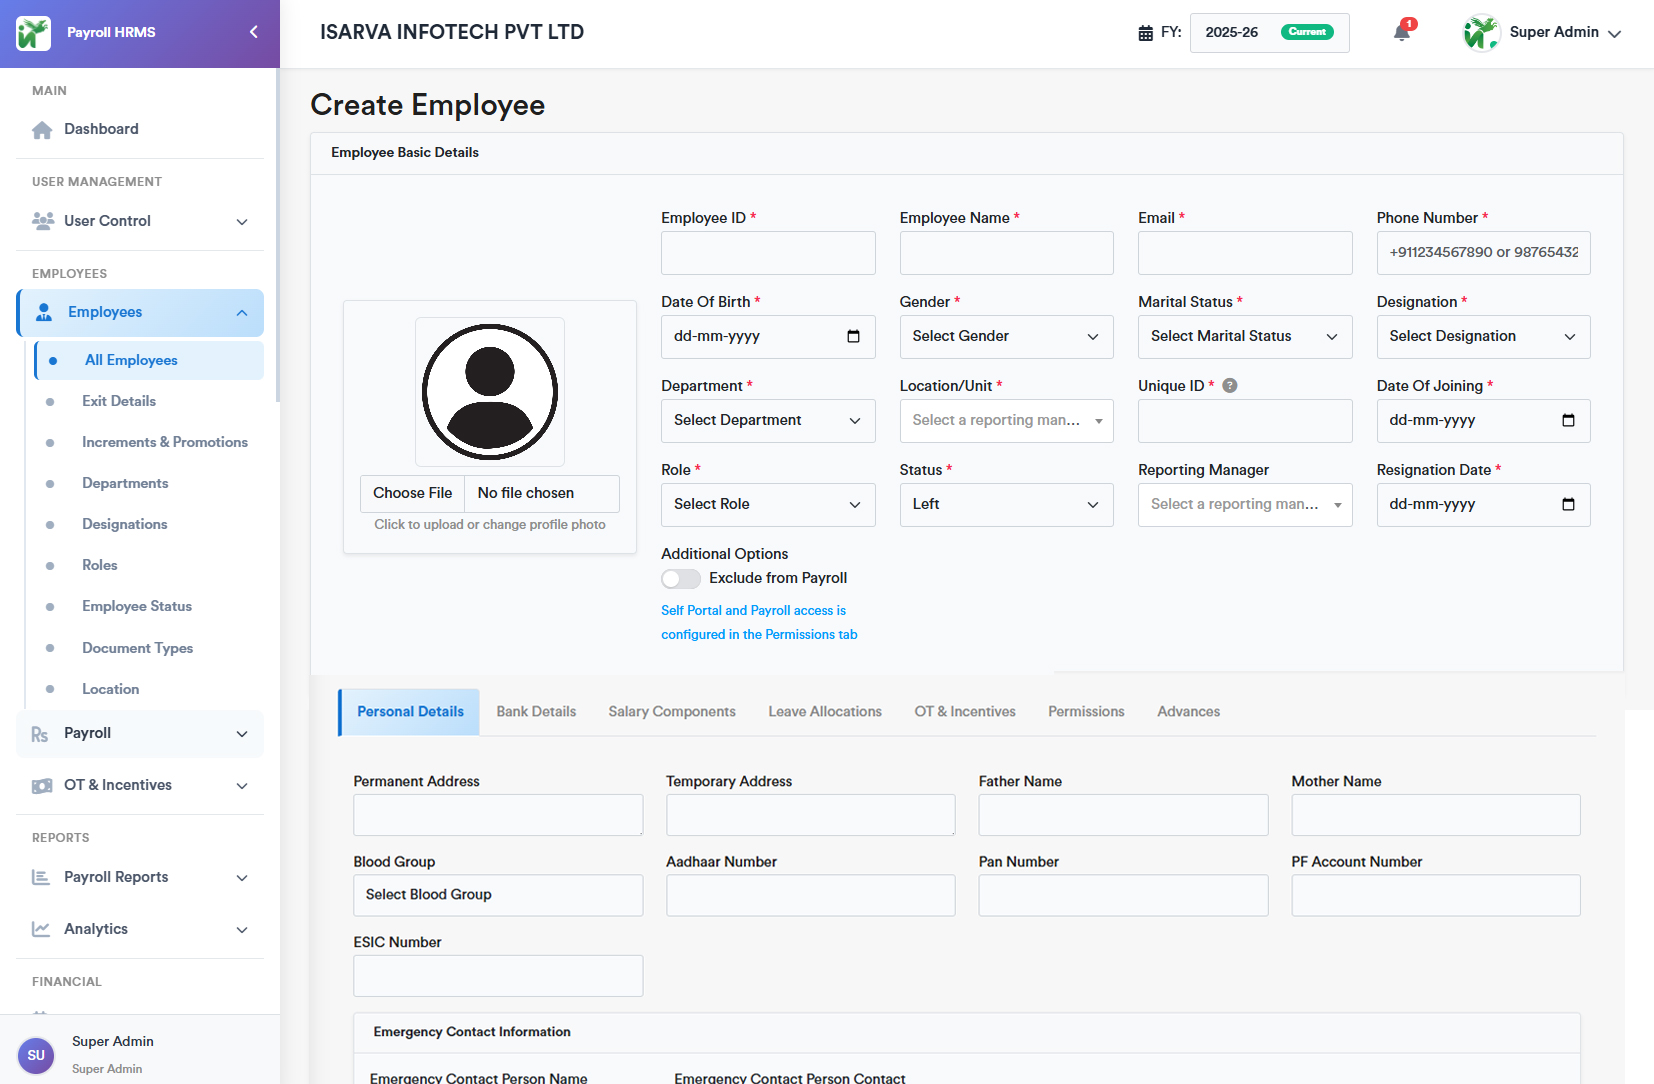Click the Choose File button

[x=412, y=493]
